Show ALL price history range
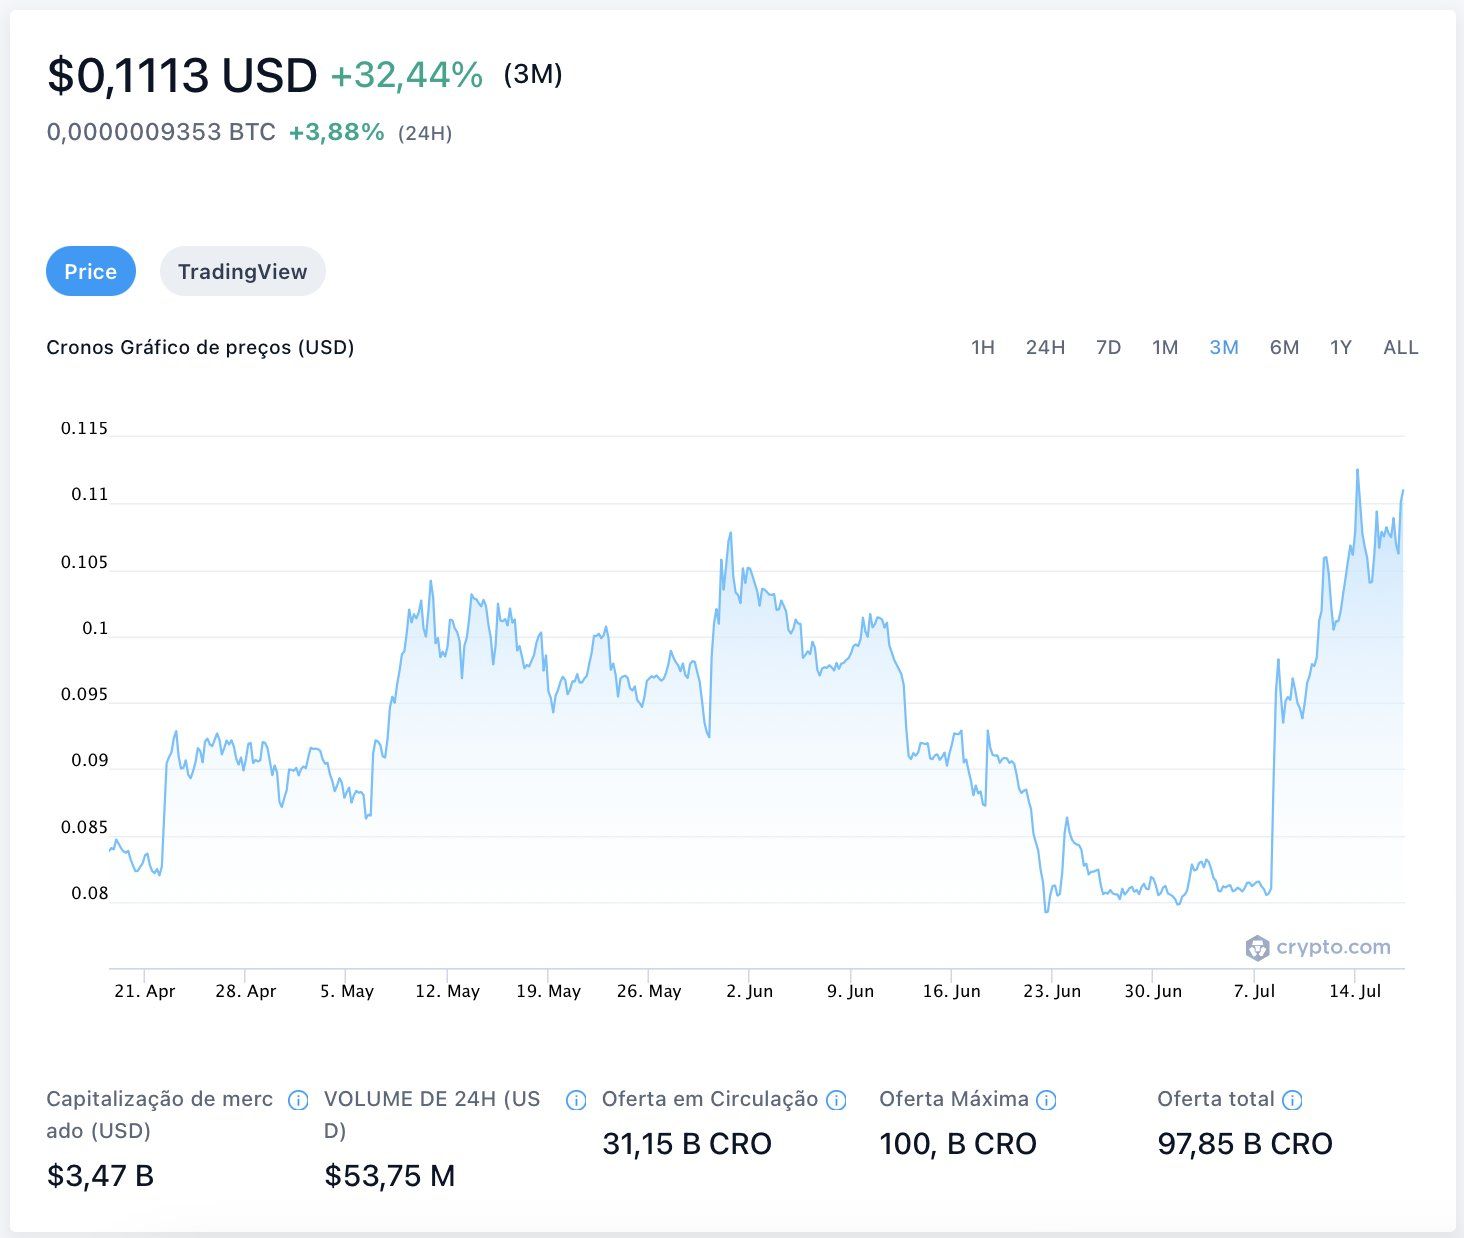Screen dimensions: 1464x1238 click(x=1401, y=347)
